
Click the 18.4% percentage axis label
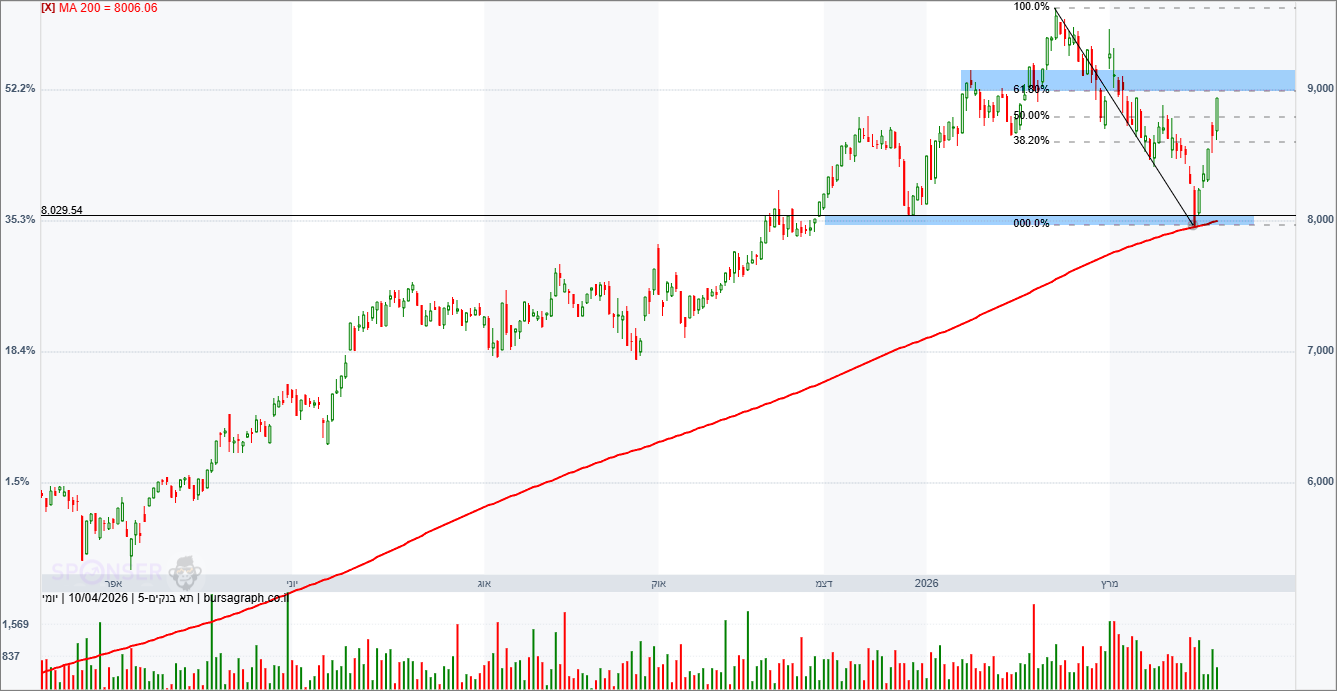point(20,351)
